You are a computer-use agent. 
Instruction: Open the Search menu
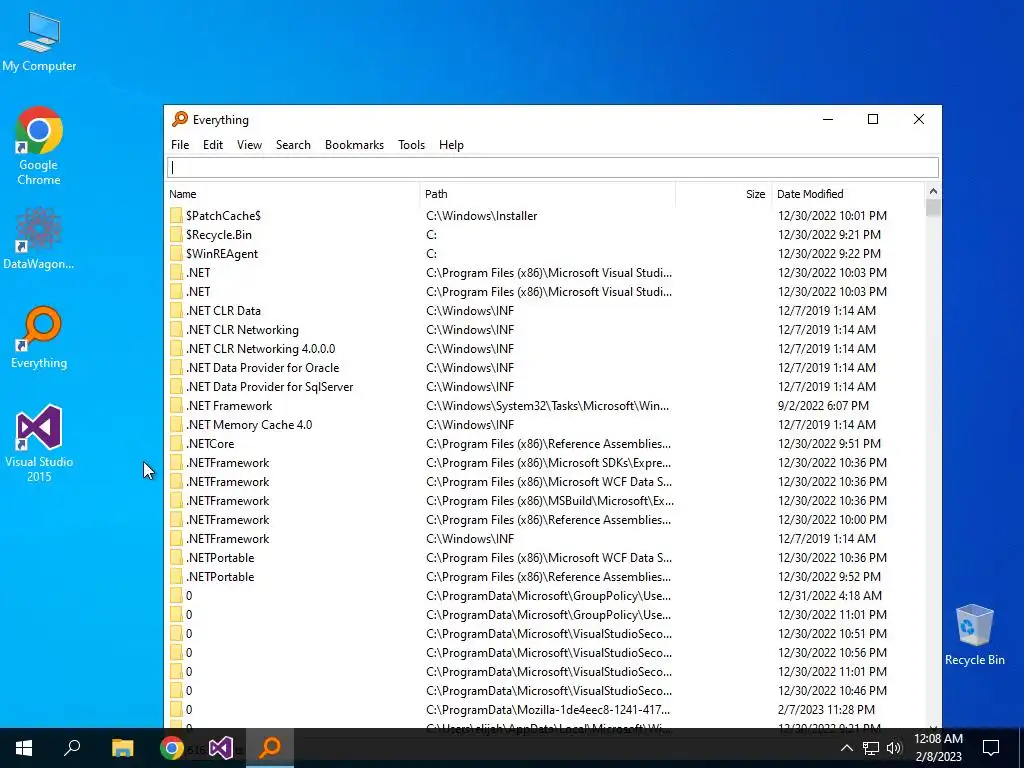point(293,145)
